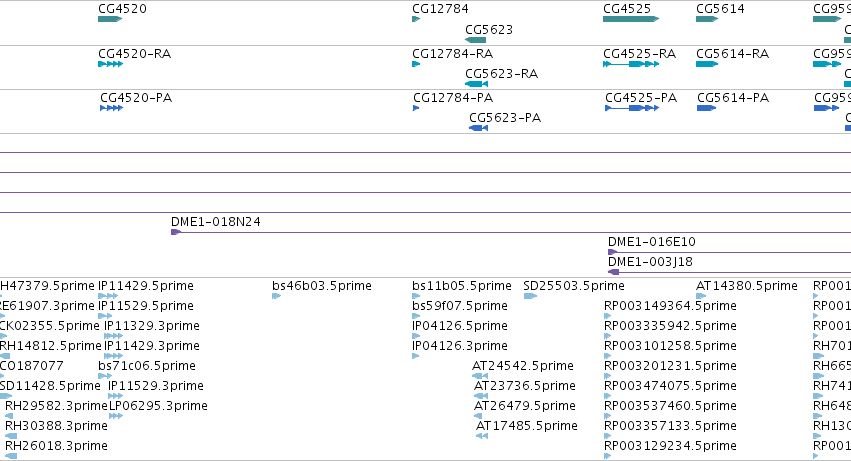The height and width of the screenshot is (461, 851).
Task: Select the IP04126.3prime EST label
Action: pyautogui.click(x=460, y=346)
